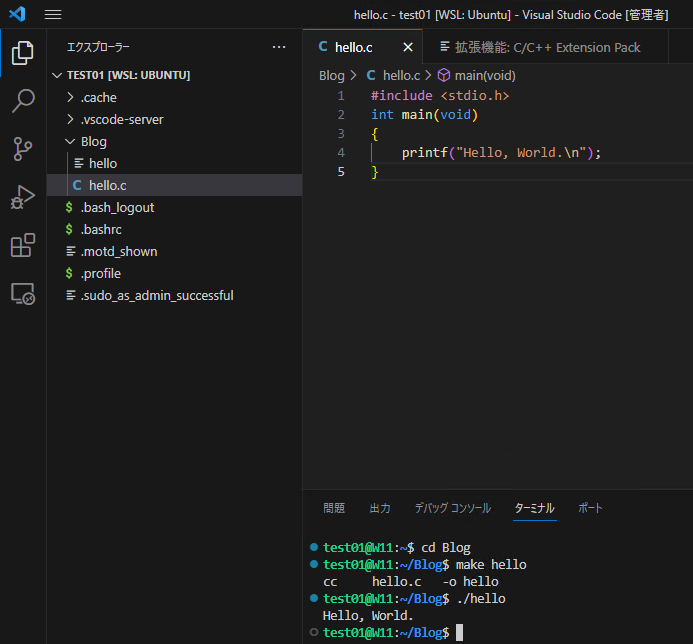Click the 'cd Blog' command in terminal
This screenshot has height=644, width=693.
(x=446, y=548)
